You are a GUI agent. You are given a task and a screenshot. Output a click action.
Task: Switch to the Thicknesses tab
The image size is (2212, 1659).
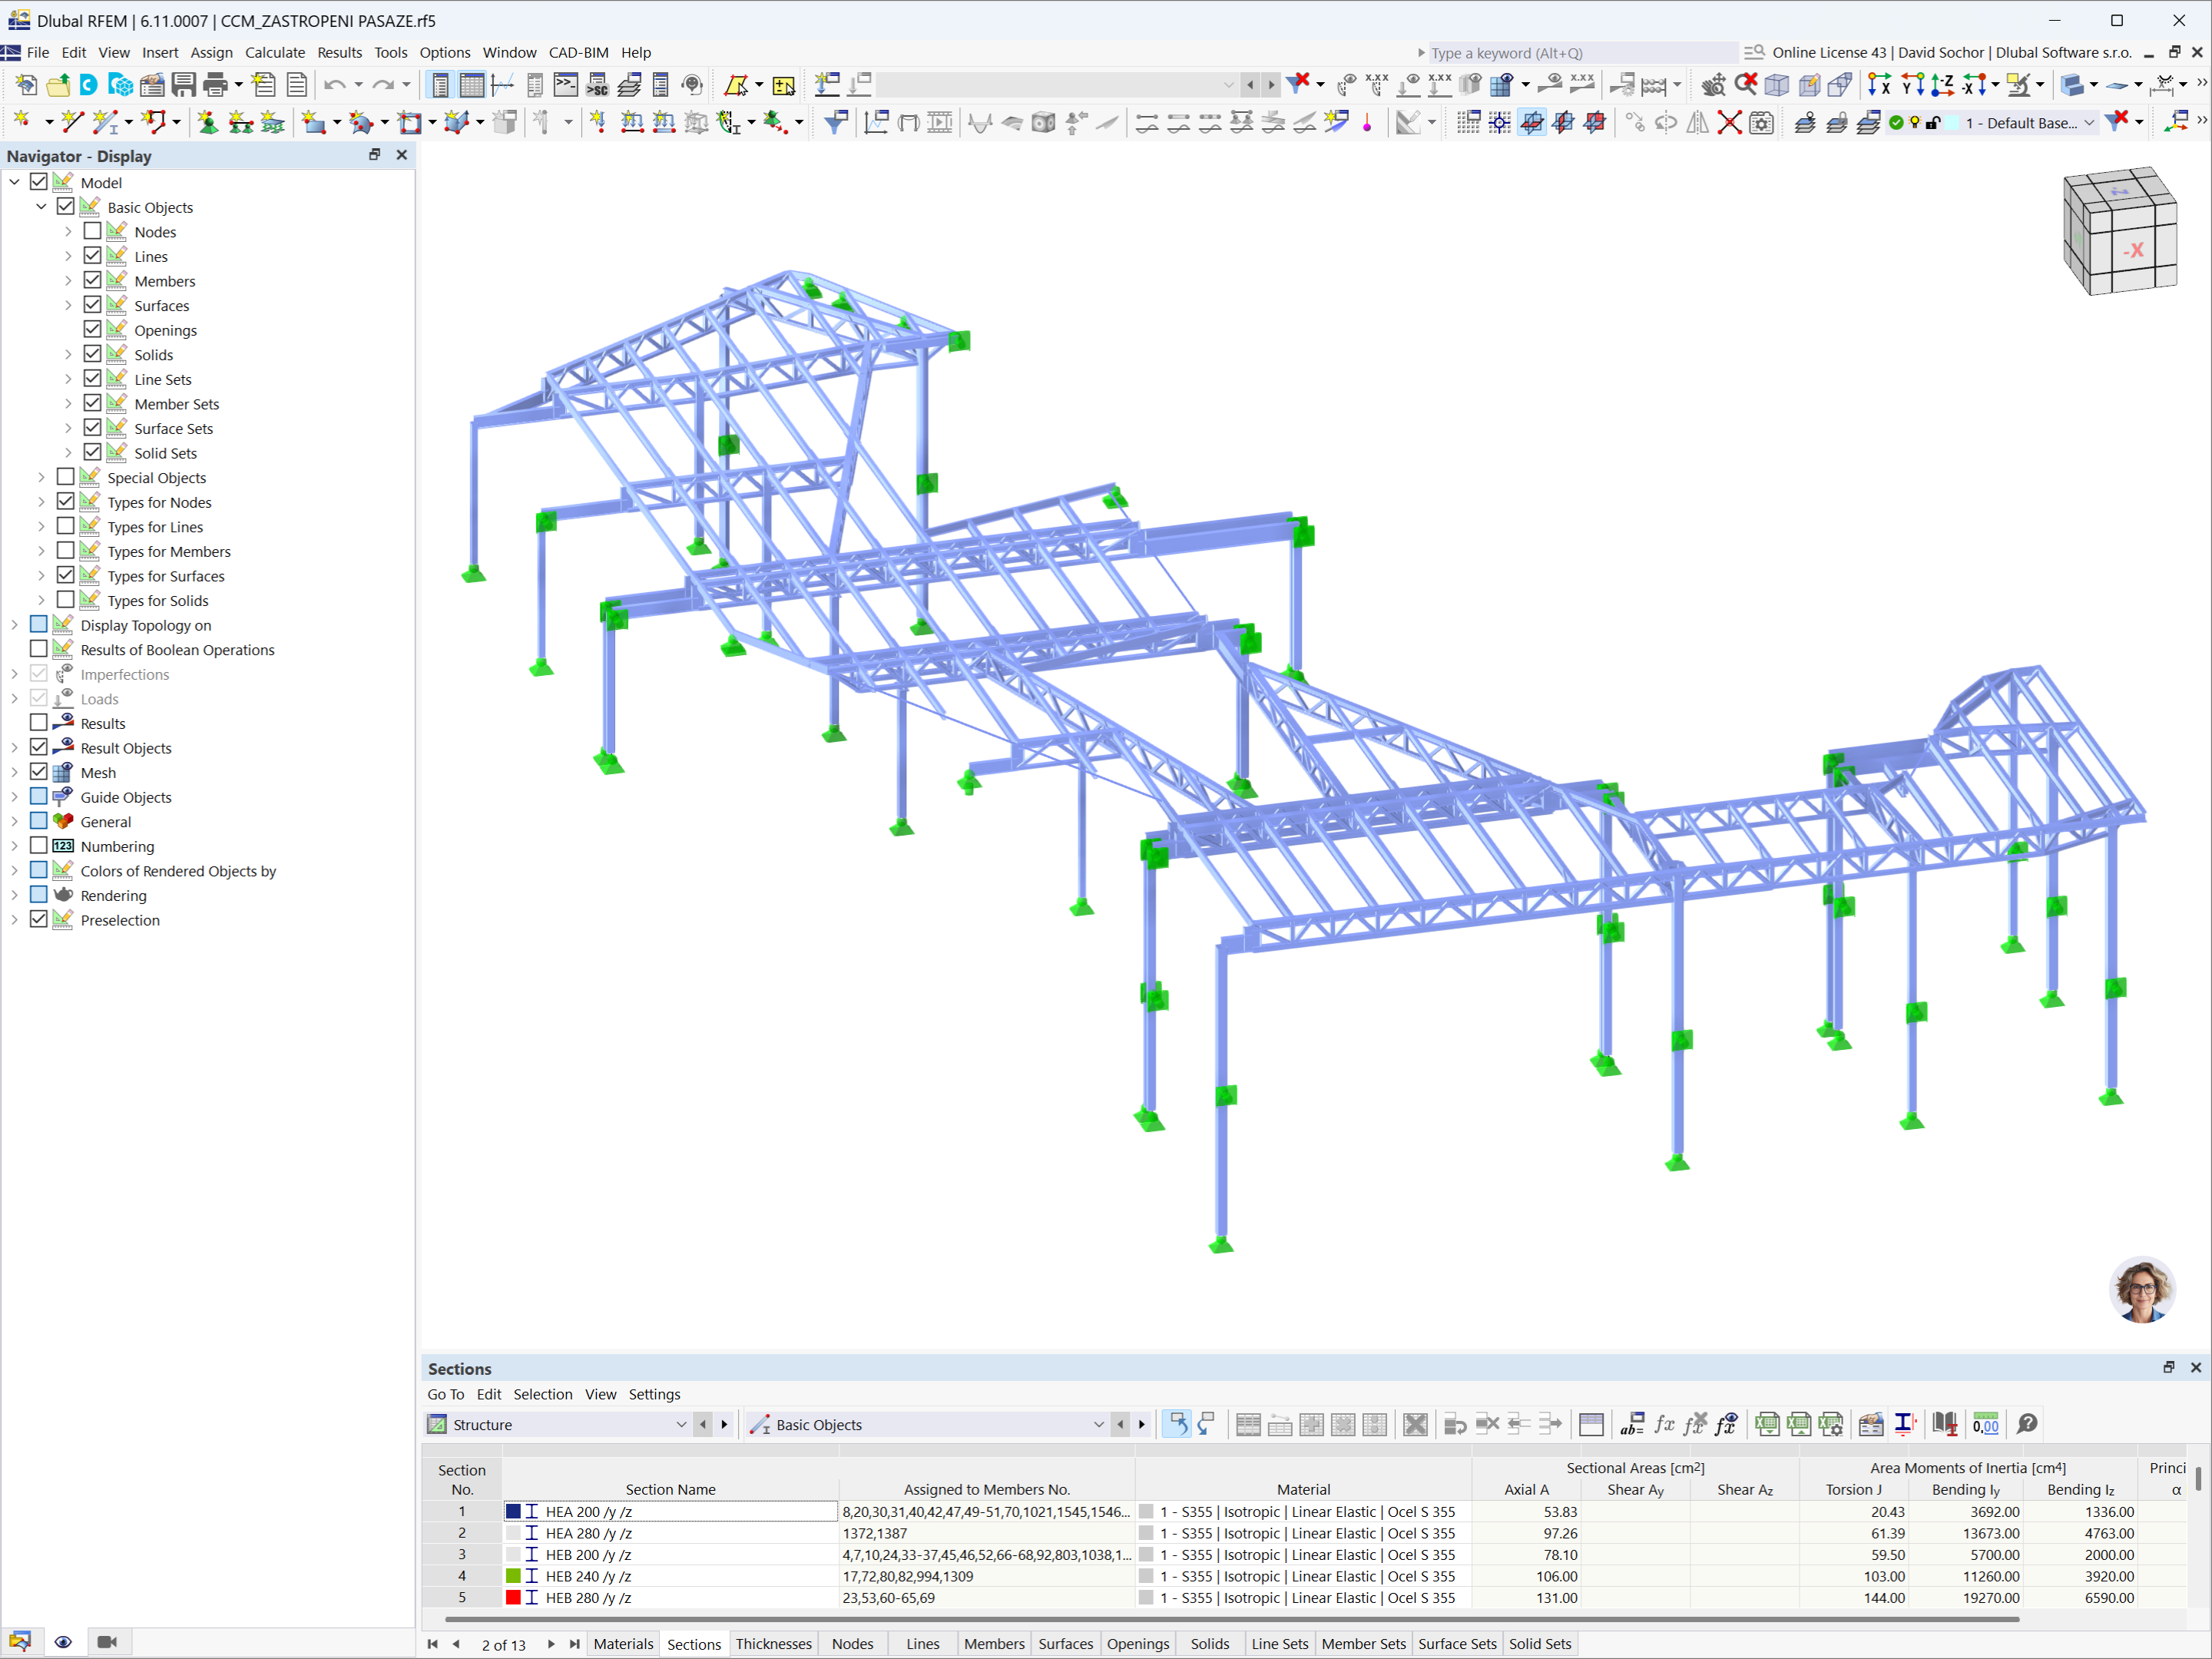click(x=773, y=1644)
